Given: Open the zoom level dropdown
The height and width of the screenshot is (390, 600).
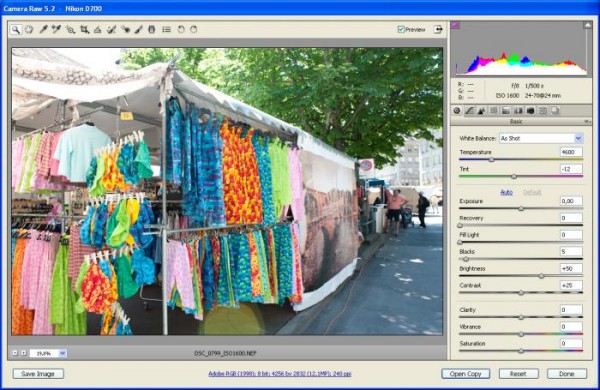Looking at the screenshot, I should (62, 353).
